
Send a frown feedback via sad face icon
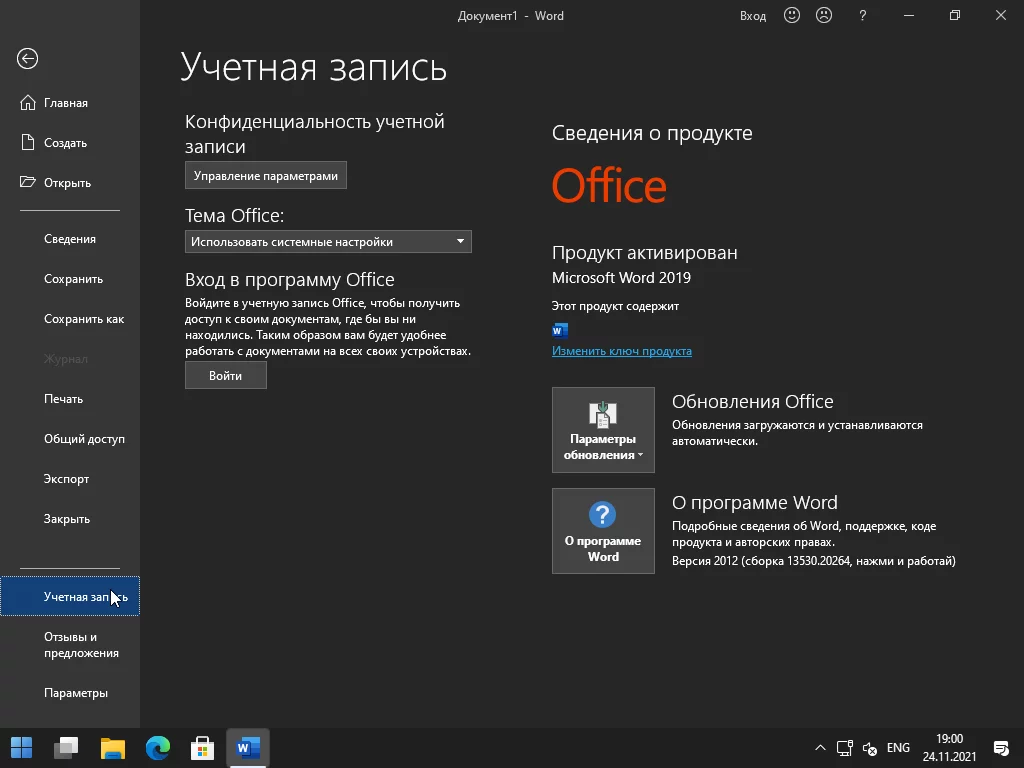point(824,16)
